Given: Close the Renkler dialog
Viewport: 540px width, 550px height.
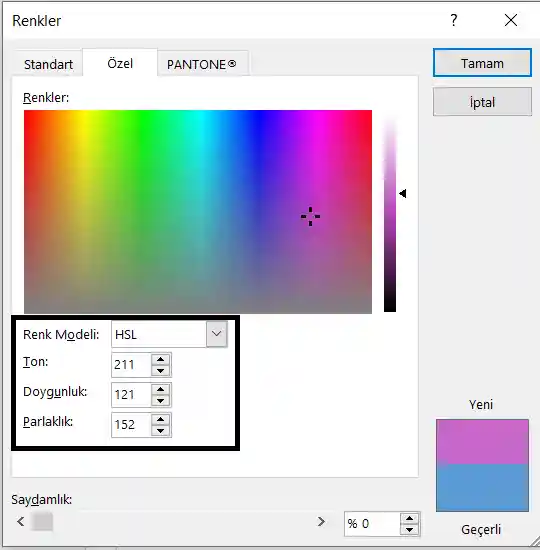Looking at the screenshot, I should click(x=511, y=20).
